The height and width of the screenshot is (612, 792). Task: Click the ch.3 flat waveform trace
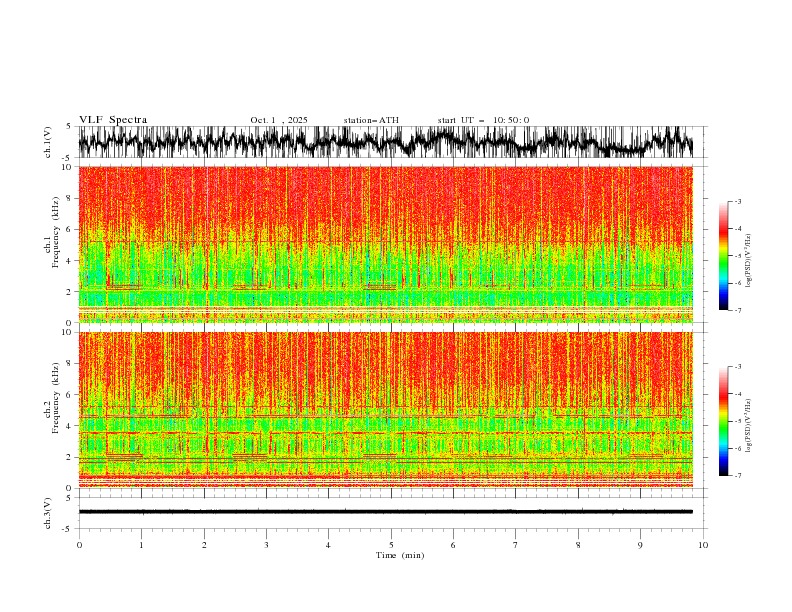tap(386, 512)
